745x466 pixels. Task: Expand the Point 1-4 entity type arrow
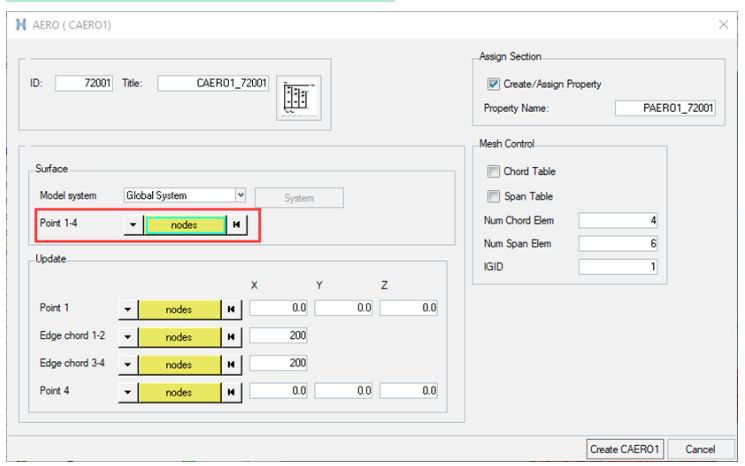pos(133,225)
